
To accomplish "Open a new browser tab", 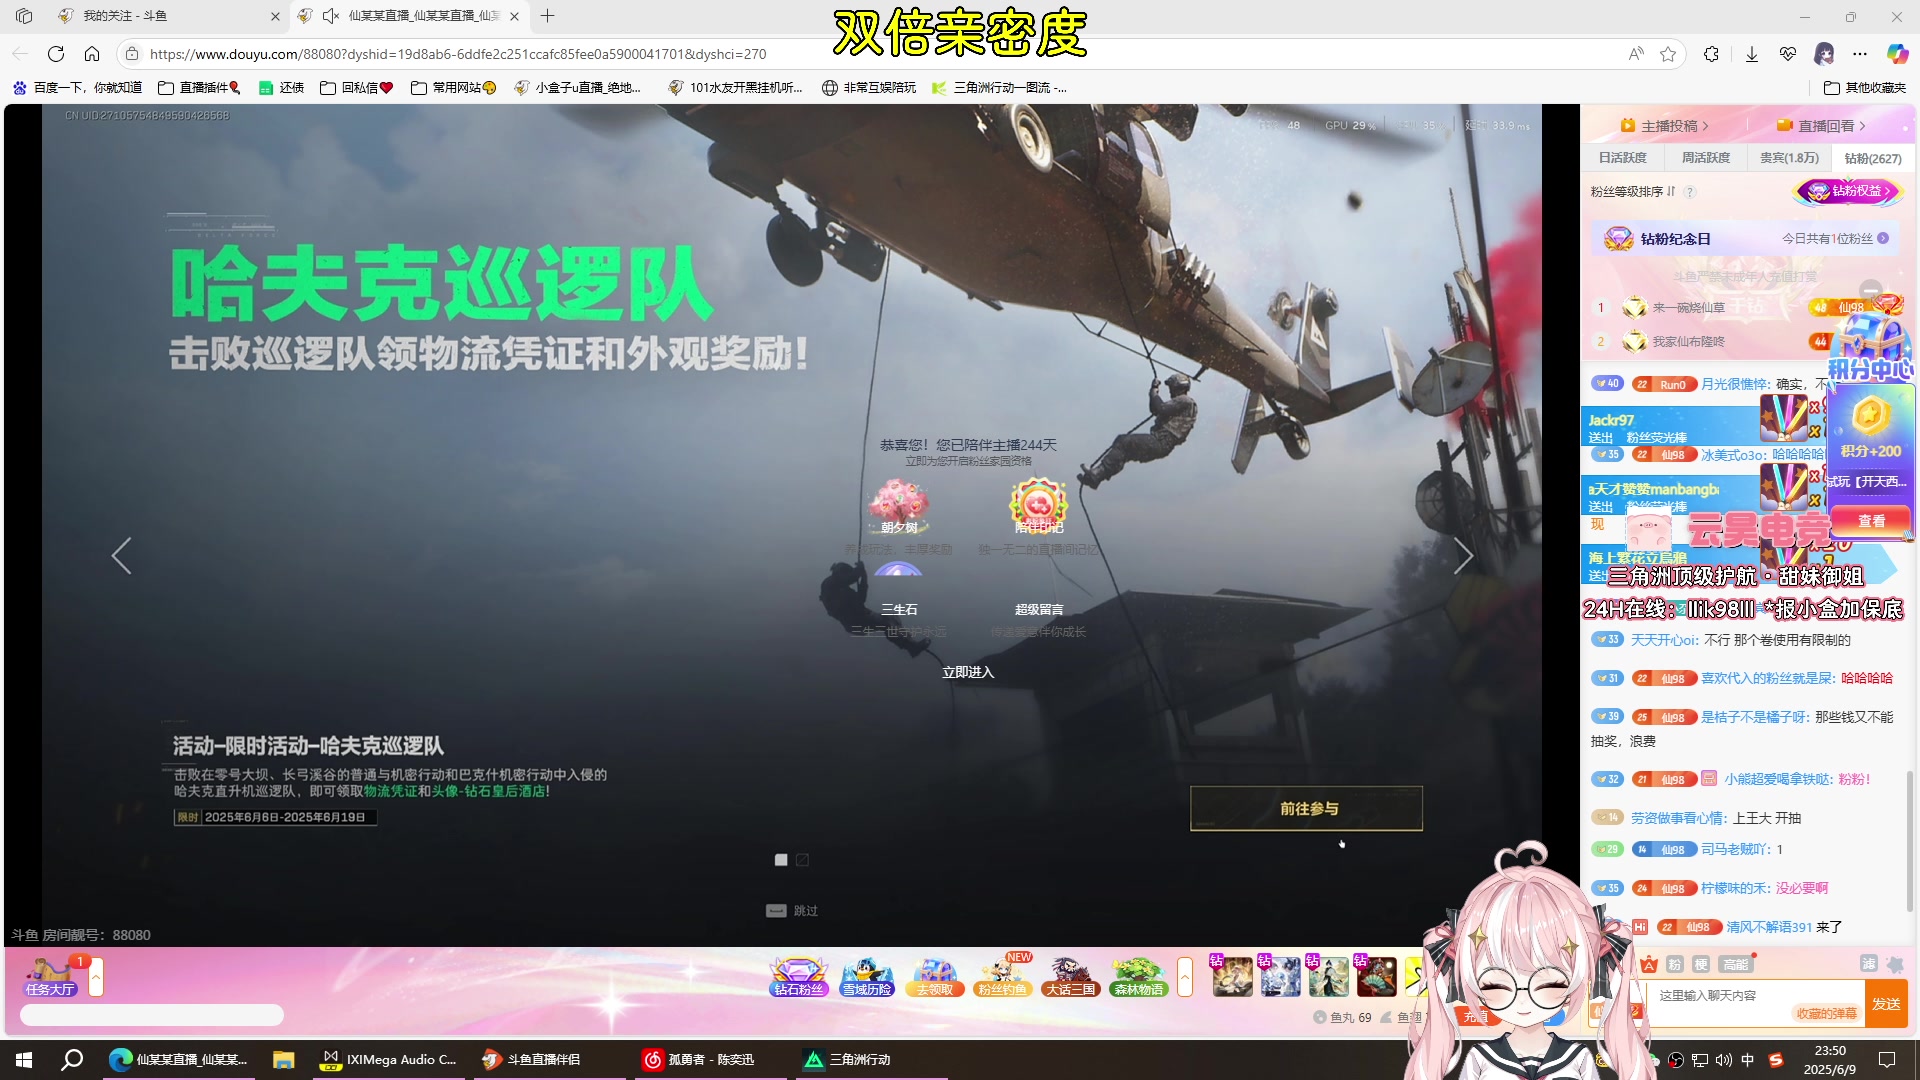I will click(x=547, y=16).
